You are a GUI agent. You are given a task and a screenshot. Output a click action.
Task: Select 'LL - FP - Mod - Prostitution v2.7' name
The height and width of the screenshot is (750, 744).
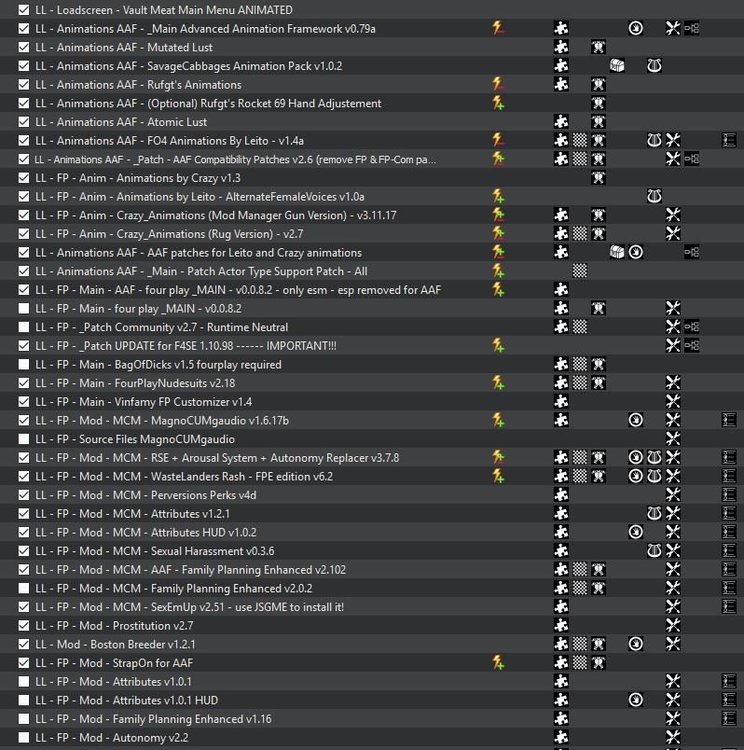point(114,626)
